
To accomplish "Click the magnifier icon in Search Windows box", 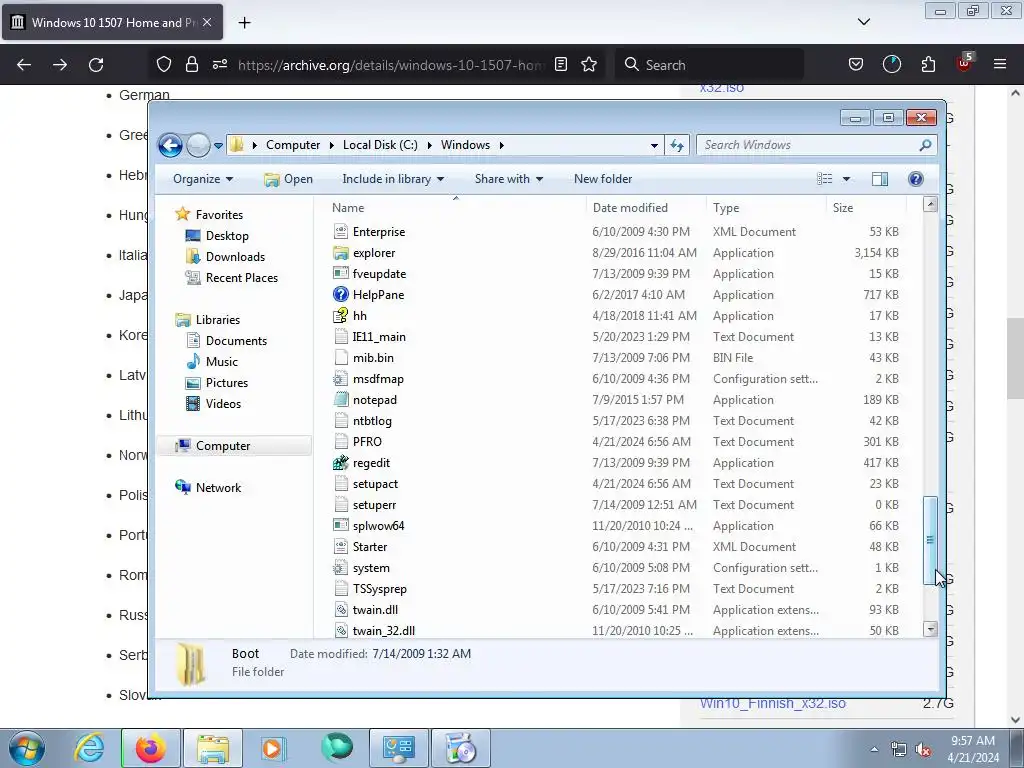I will pos(925,145).
